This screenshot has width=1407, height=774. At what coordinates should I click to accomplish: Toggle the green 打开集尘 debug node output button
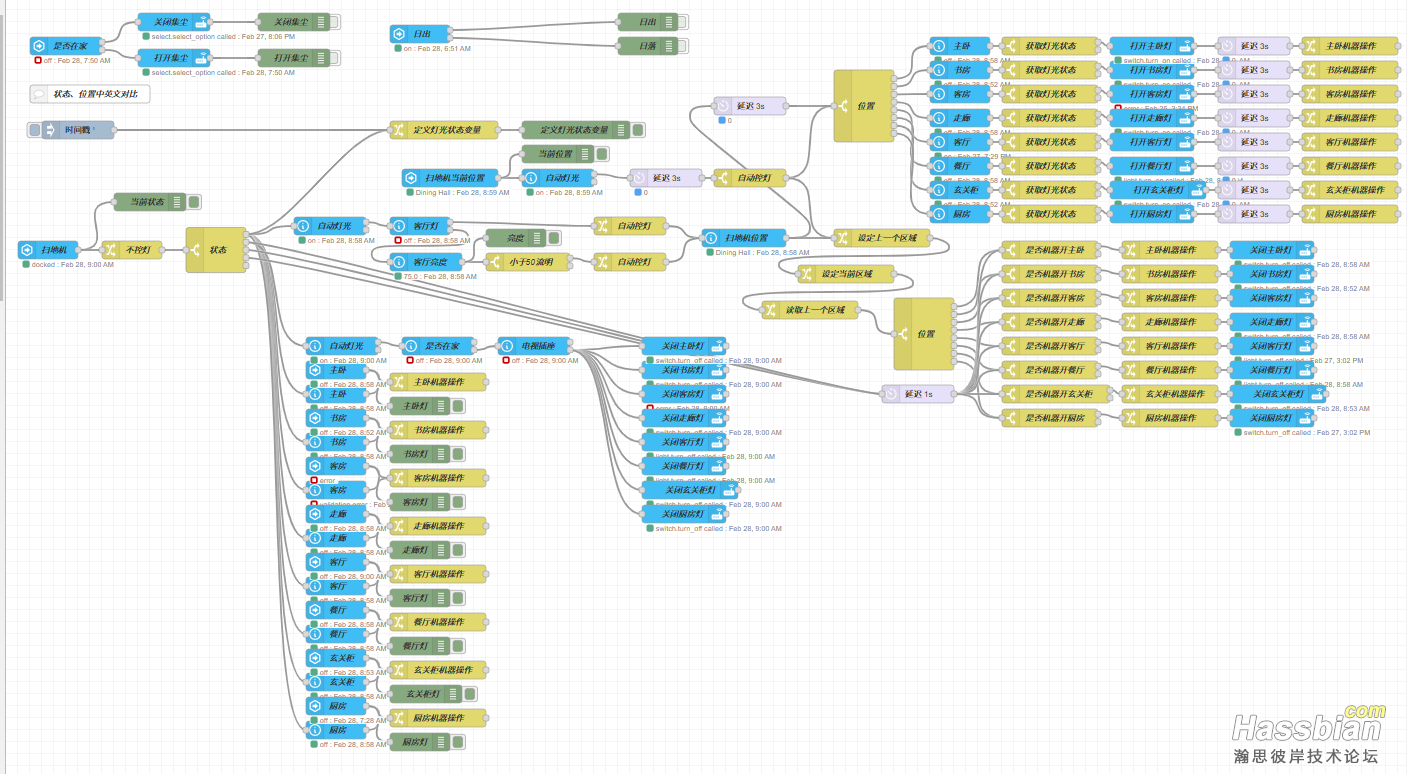(x=334, y=58)
